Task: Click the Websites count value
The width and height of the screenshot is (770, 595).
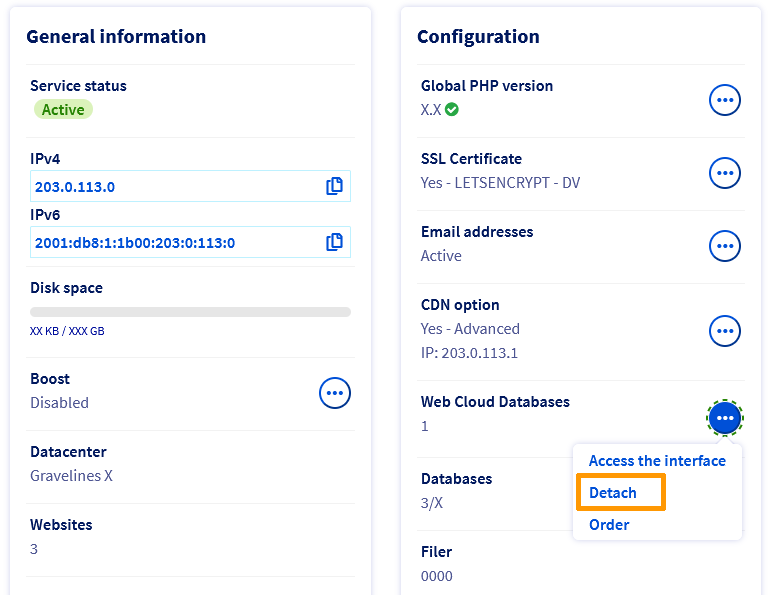Action: click(x=34, y=549)
